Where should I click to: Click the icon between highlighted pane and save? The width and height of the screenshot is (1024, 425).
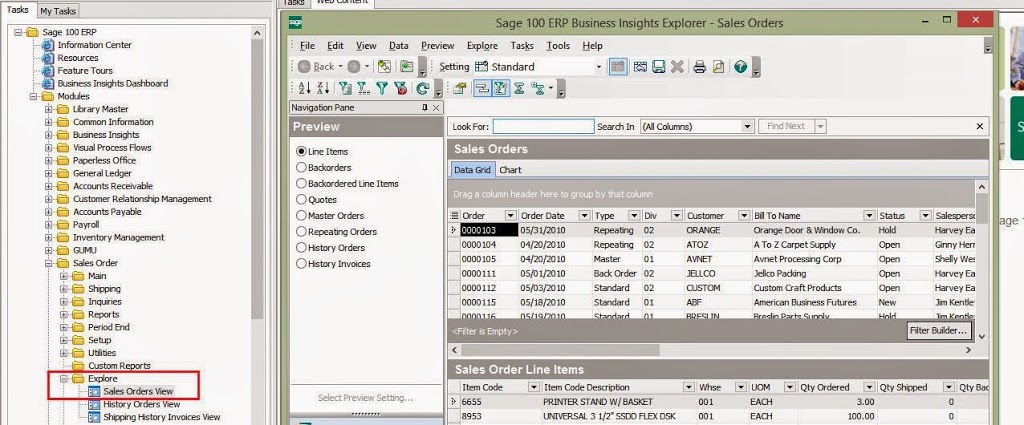tap(640, 67)
